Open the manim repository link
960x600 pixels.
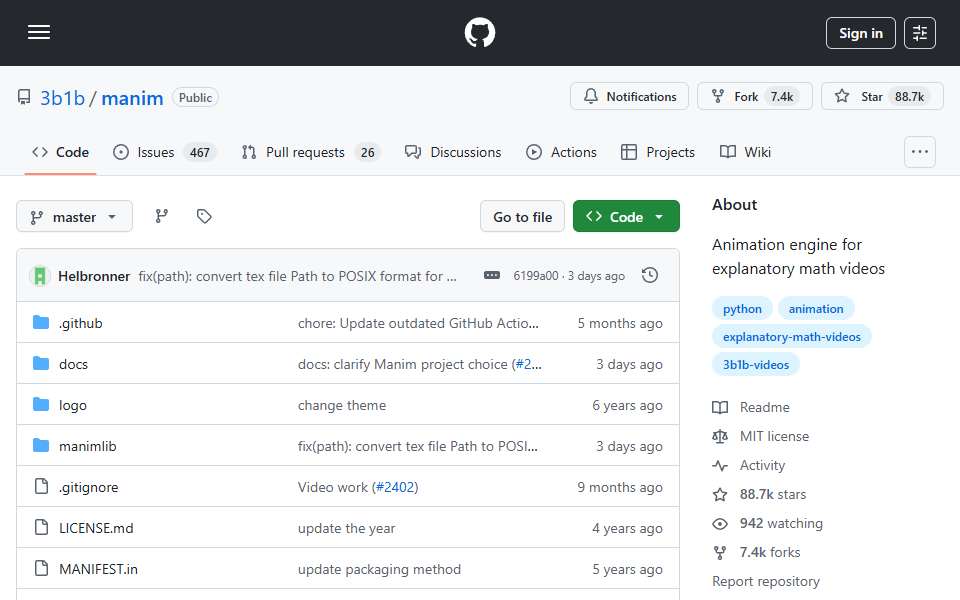pyautogui.click(x=132, y=98)
